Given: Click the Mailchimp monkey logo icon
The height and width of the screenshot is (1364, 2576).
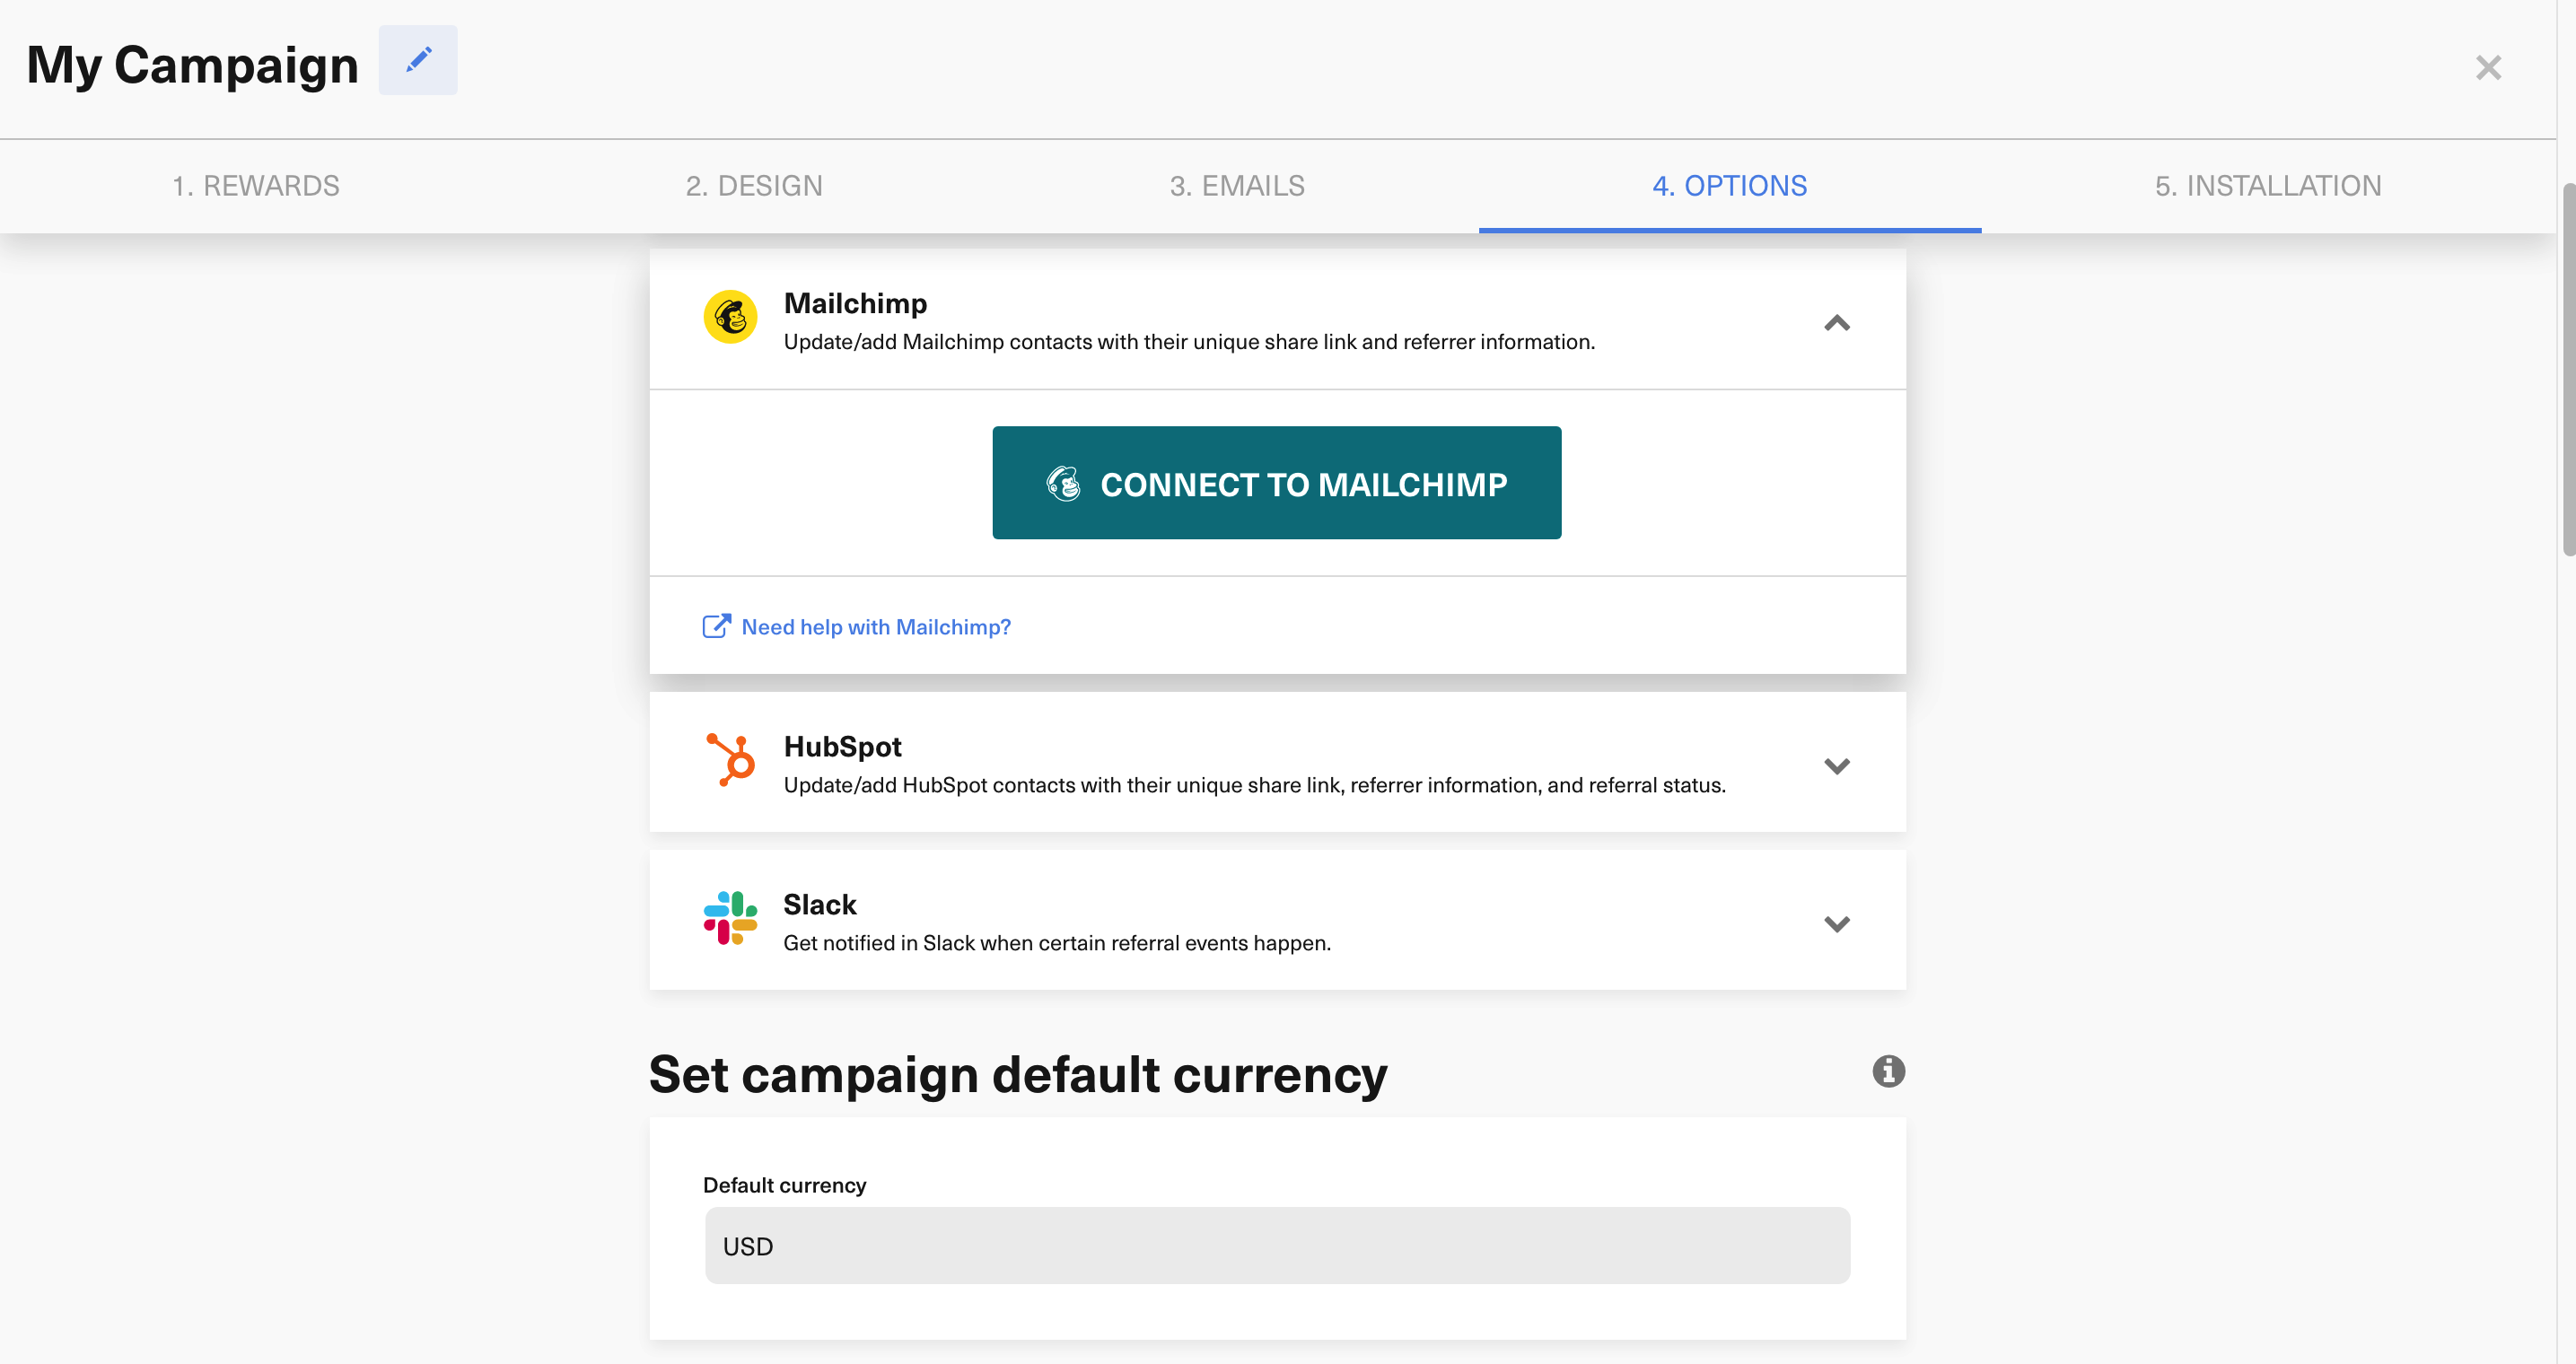Looking at the screenshot, I should 730,317.
